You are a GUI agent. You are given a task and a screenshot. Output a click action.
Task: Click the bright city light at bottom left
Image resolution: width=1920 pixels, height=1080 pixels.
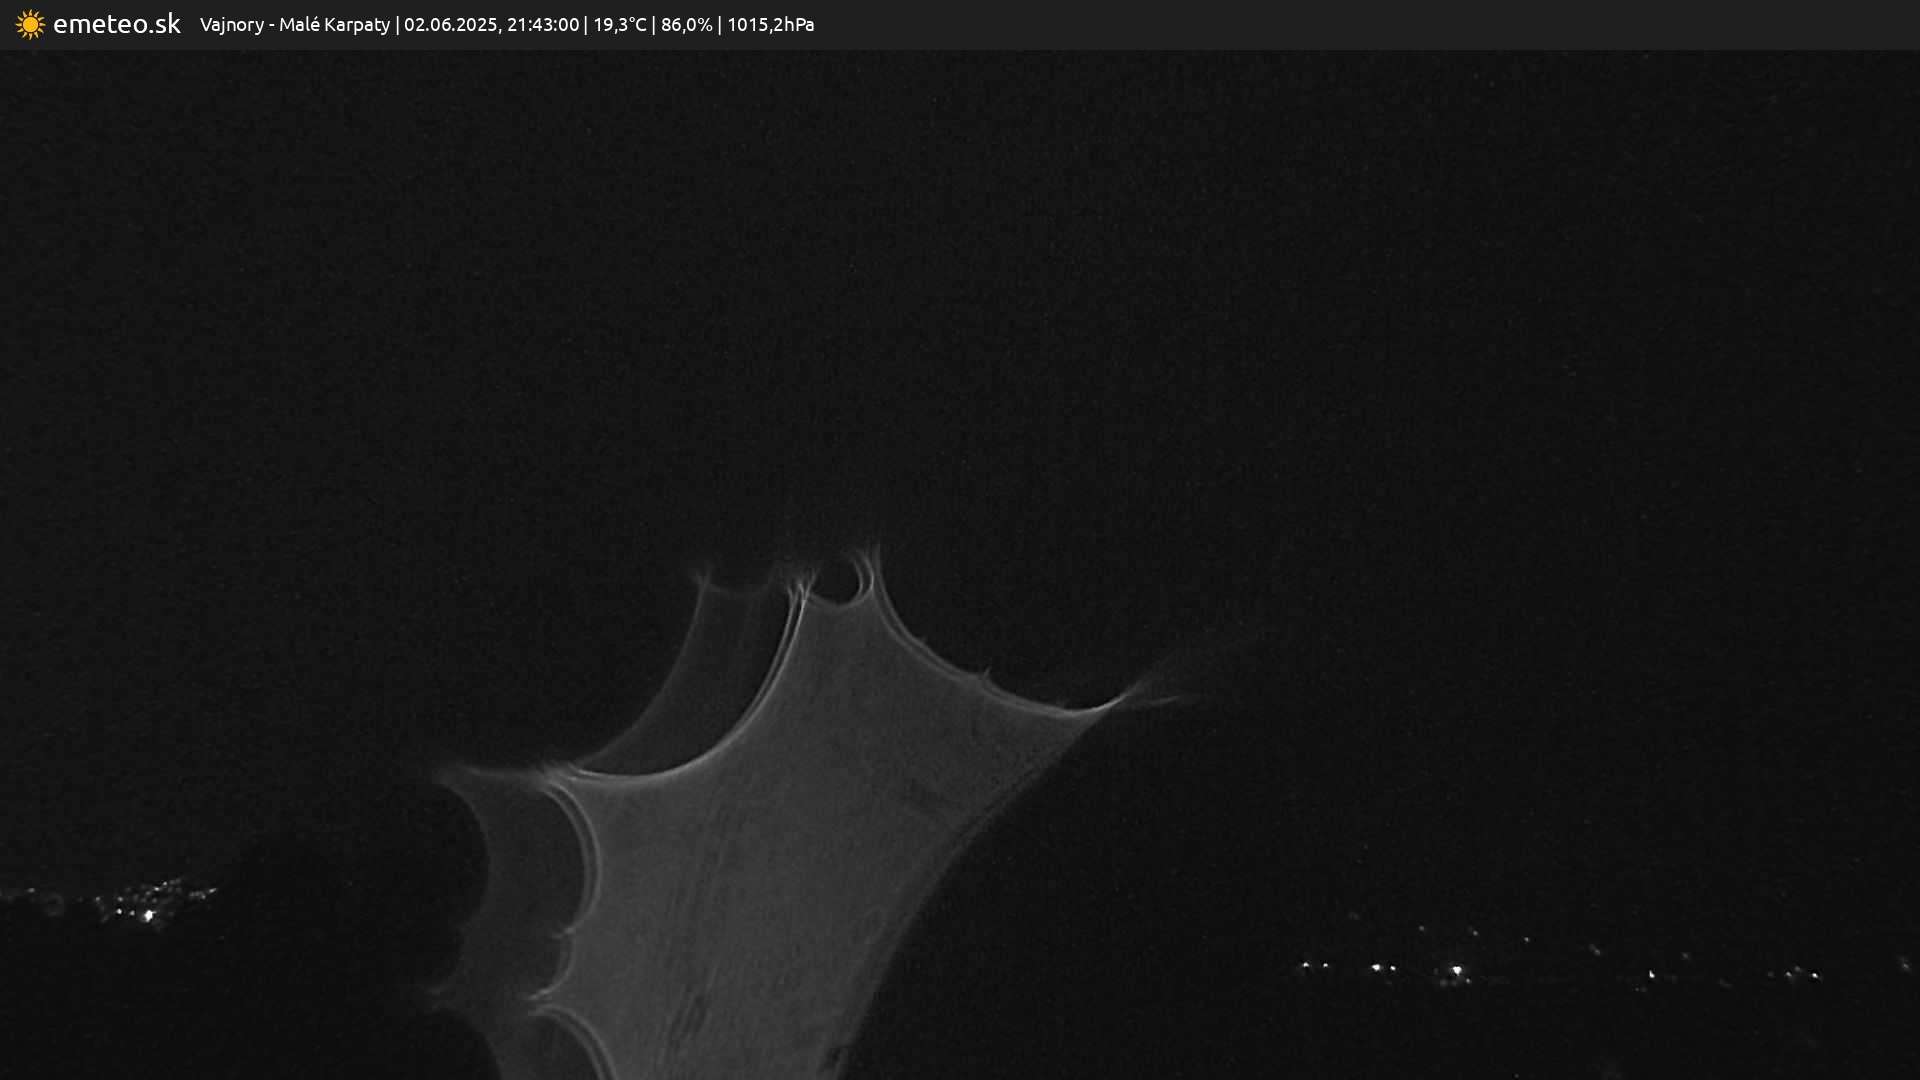(x=149, y=914)
